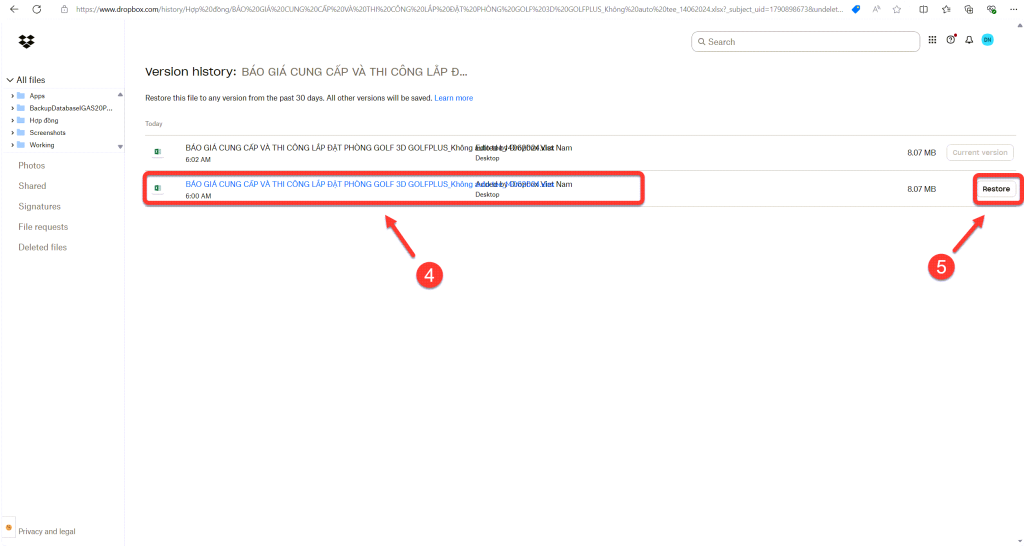1024x546 pixels.
Task: Open the help question mark icon
Action: coord(950,41)
